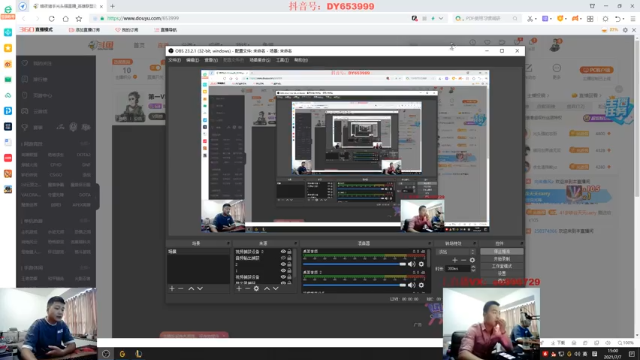640x360 pixels.
Task: Remove scene transition with minus icon
Action: point(463,260)
